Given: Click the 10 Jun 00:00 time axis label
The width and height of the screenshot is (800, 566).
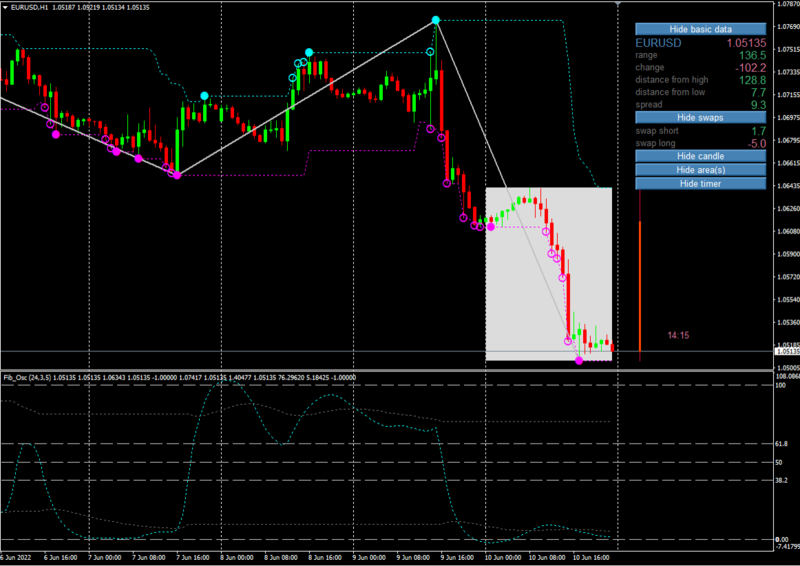Looking at the screenshot, I should [502, 557].
